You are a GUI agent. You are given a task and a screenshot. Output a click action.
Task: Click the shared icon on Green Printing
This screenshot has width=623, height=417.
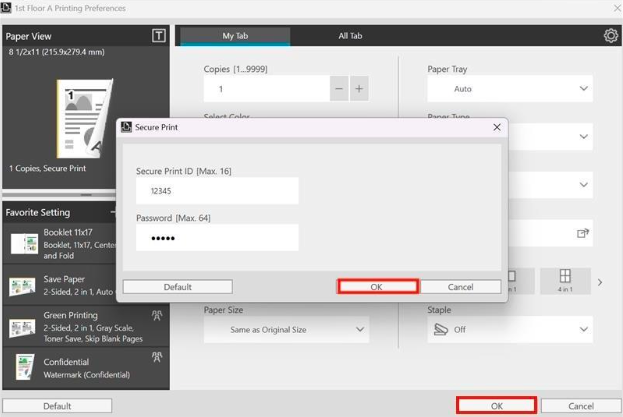pos(157,316)
